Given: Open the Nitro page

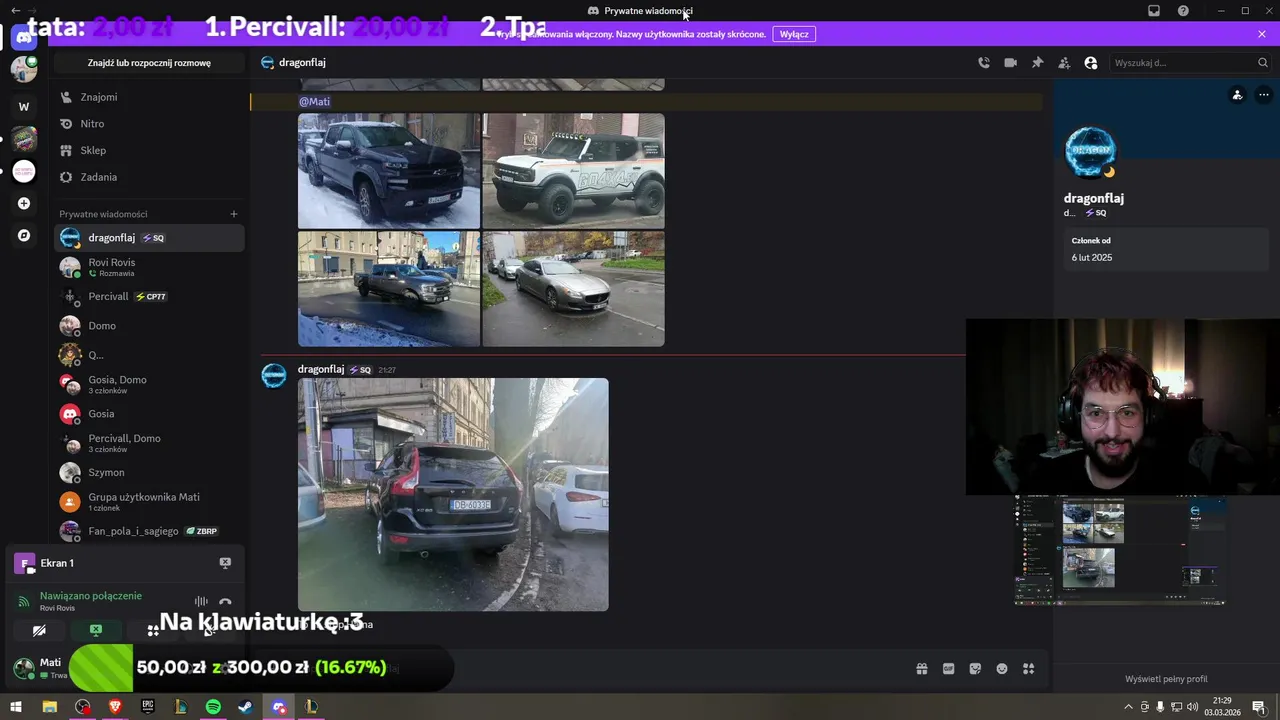Looking at the screenshot, I should [148, 124].
